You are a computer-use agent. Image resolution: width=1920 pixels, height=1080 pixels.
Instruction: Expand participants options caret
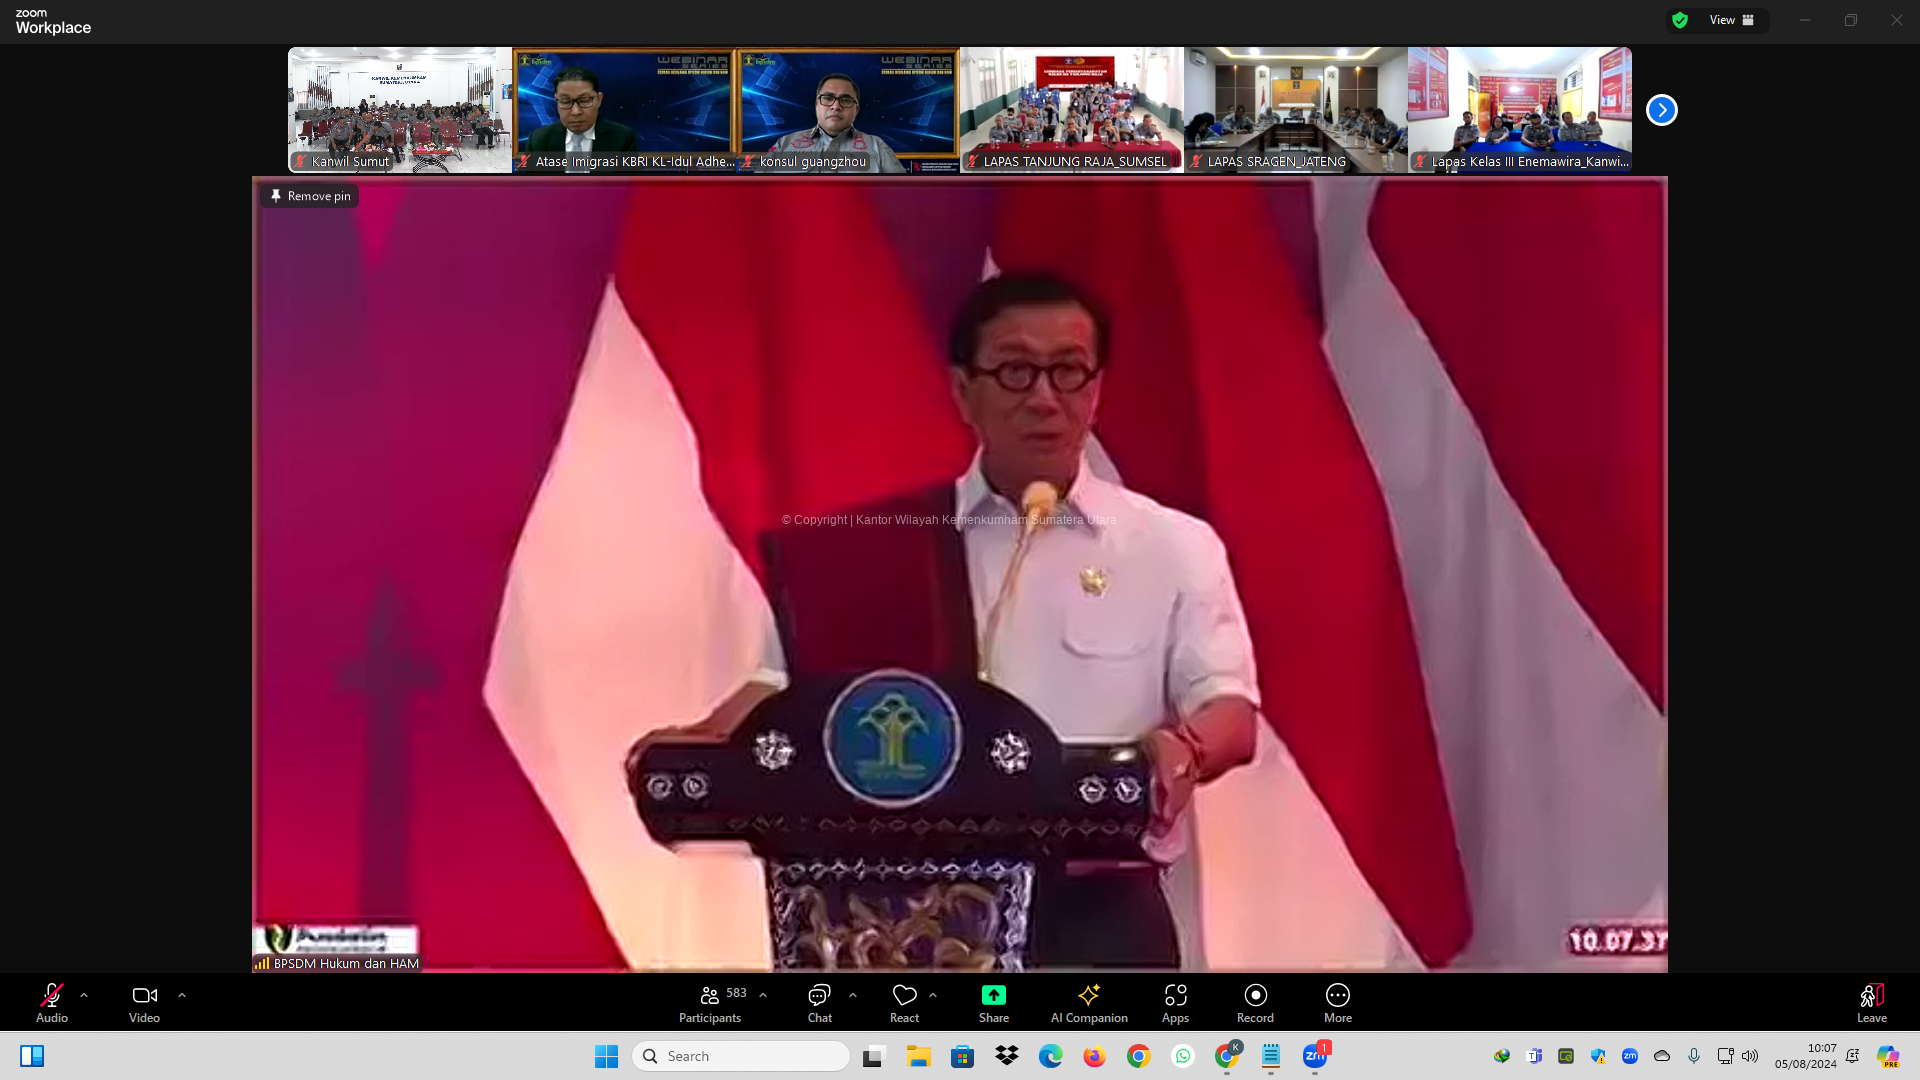click(763, 996)
